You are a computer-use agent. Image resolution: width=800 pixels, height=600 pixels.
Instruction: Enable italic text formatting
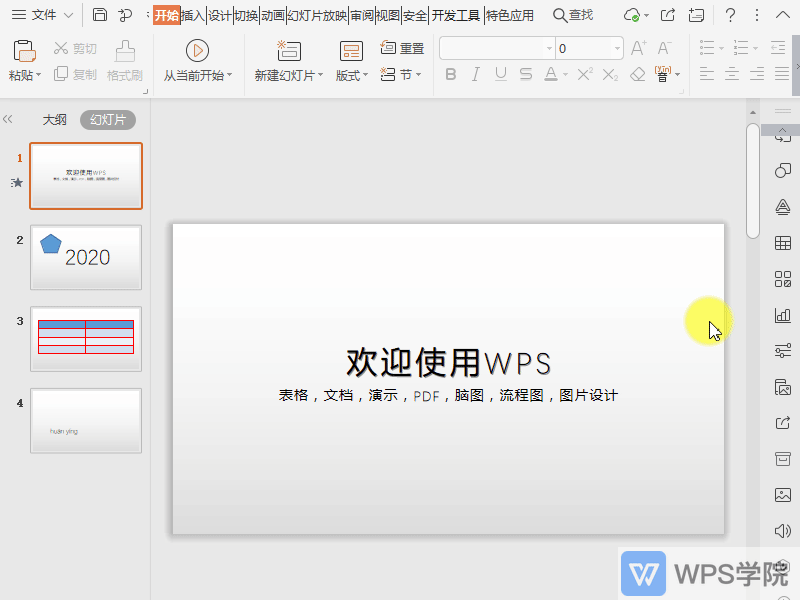pyautogui.click(x=475, y=75)
